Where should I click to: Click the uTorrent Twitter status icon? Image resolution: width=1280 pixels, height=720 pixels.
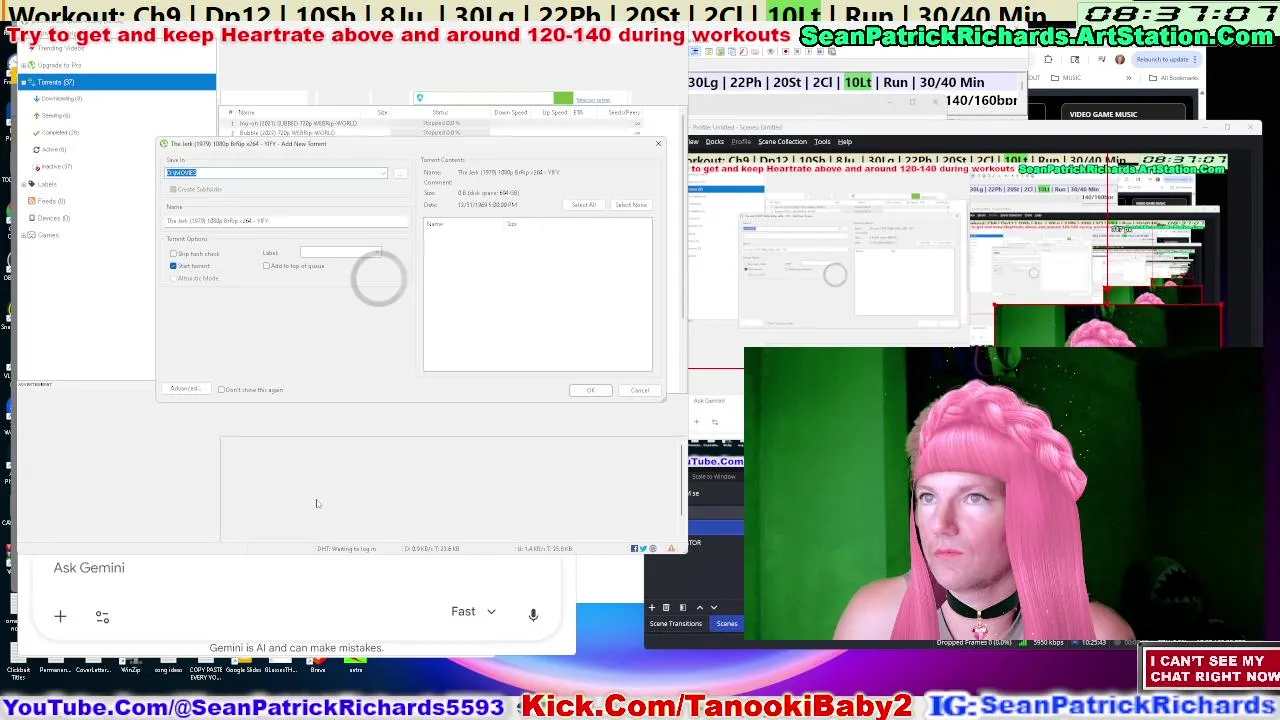(x=643, y=548)
